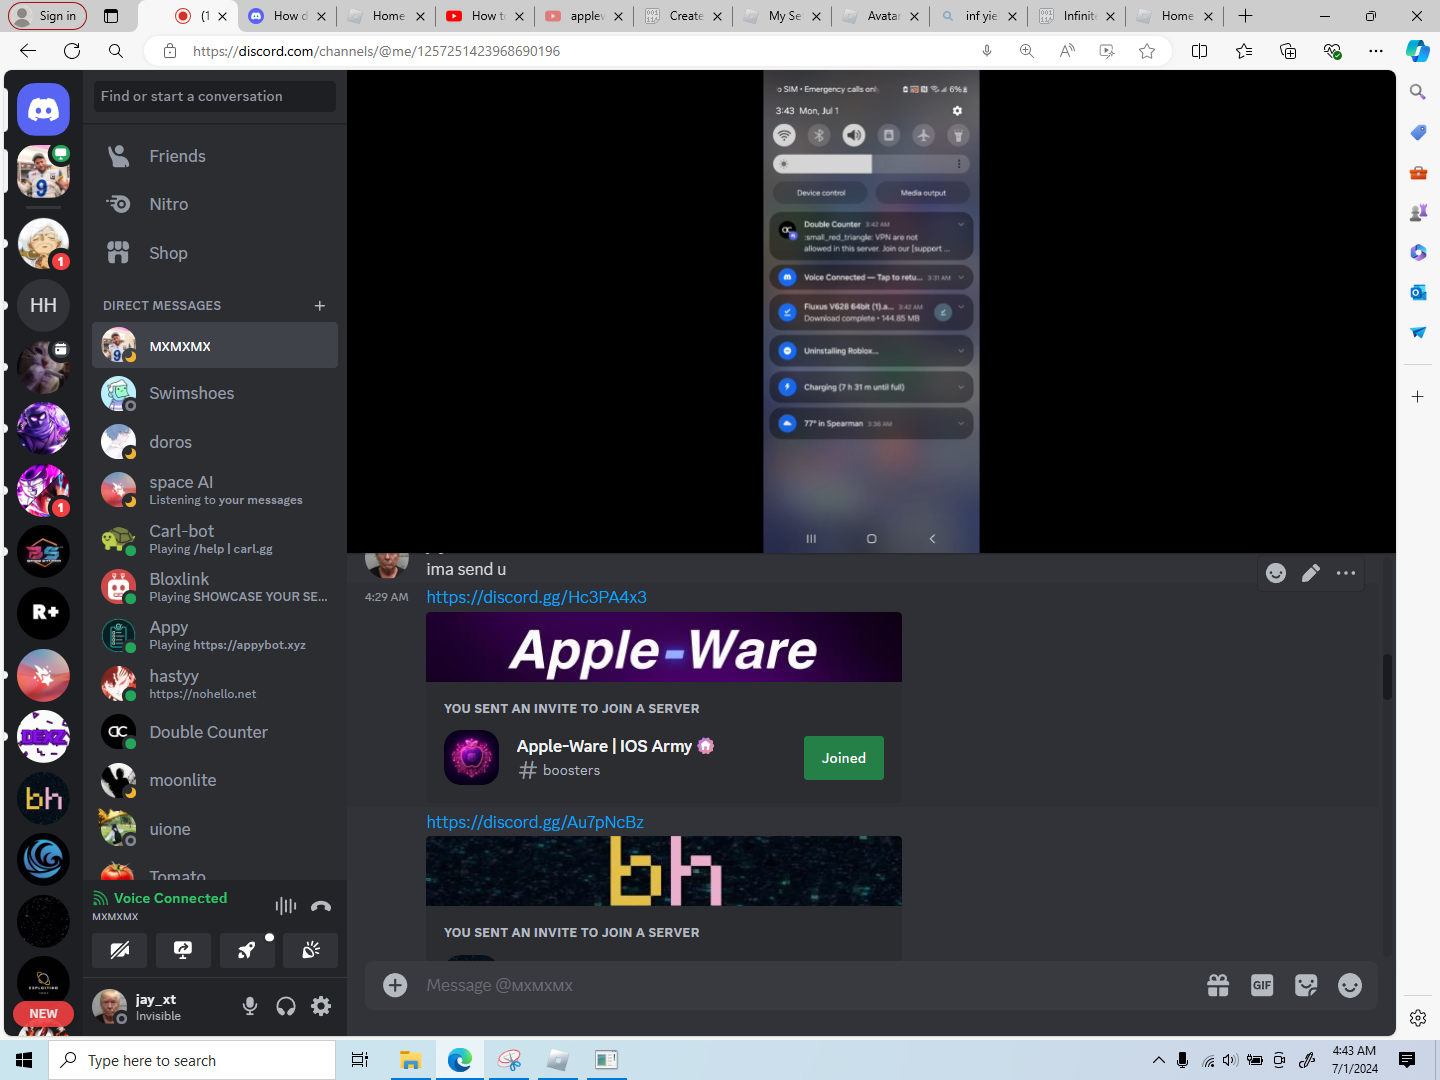This screenshot has height=1080, width=1440.
Task: Open the bh server icon in sidebar
Action: (x=43, y=798)
